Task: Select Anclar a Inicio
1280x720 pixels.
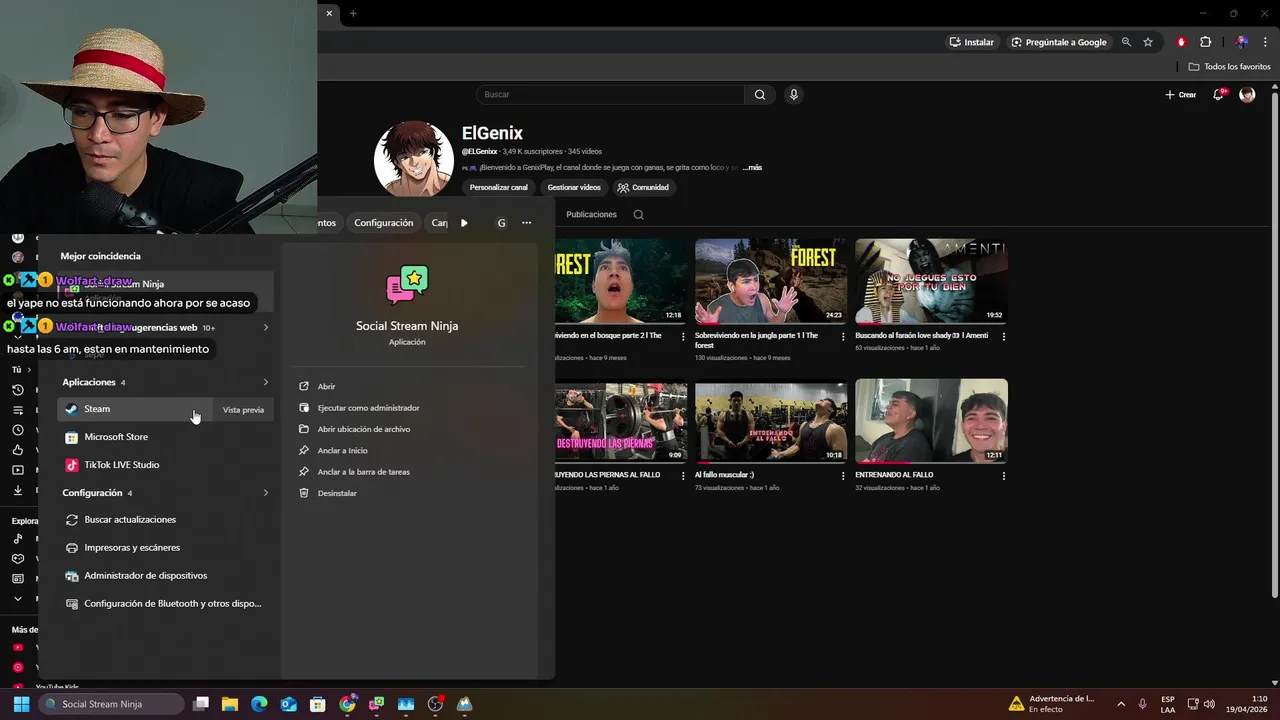Action: pos(342,451)
